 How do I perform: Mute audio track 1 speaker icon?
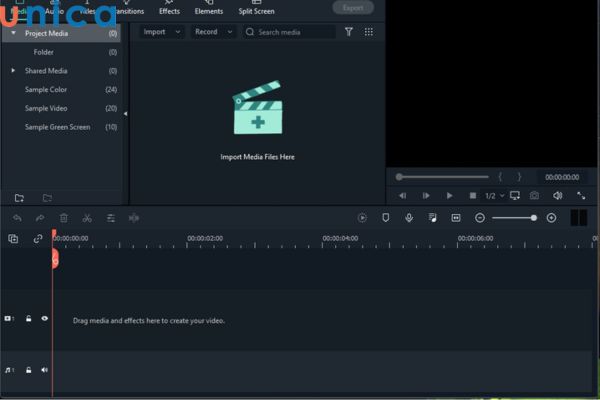point(44,370)
